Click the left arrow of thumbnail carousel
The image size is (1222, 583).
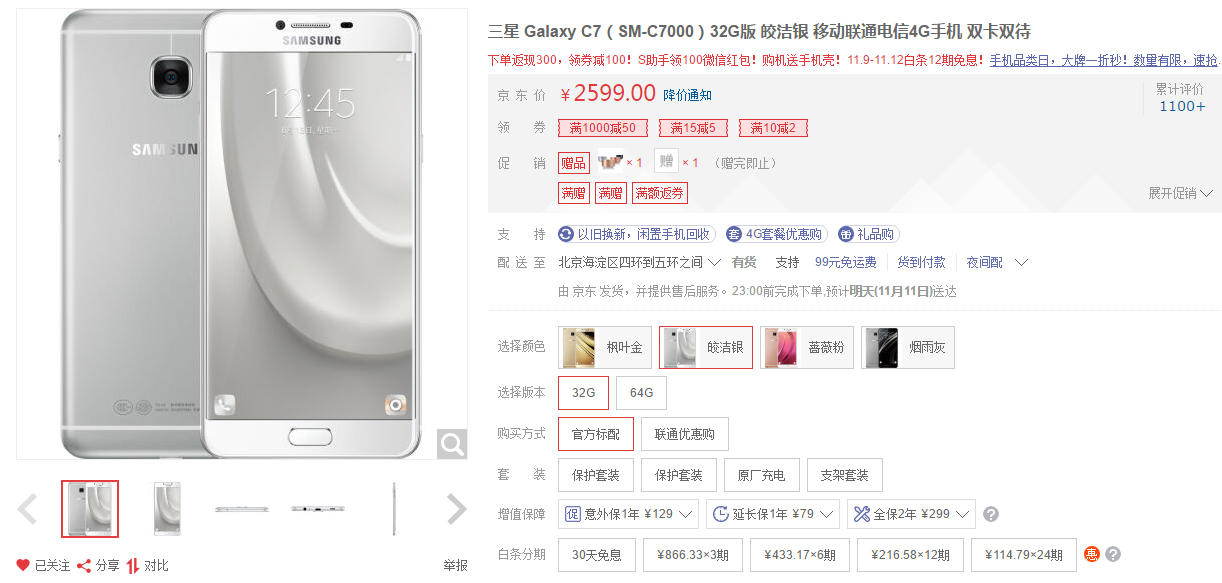(27, 509)
